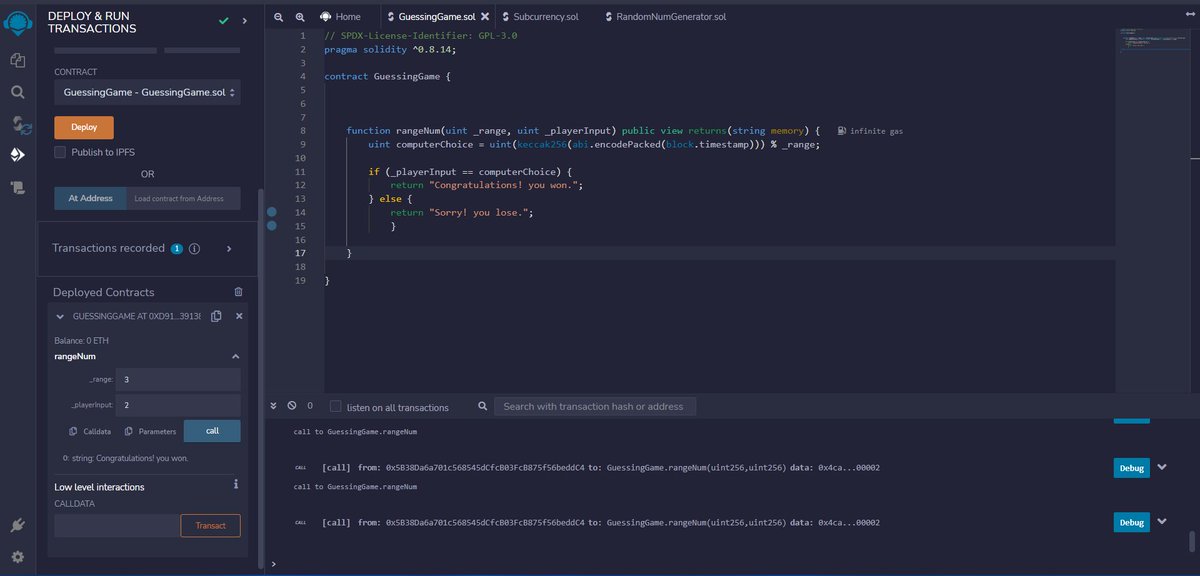1200x576 pixels.
Task: Close the GuessingGame.sol tab
Action: tap(484, 17)
